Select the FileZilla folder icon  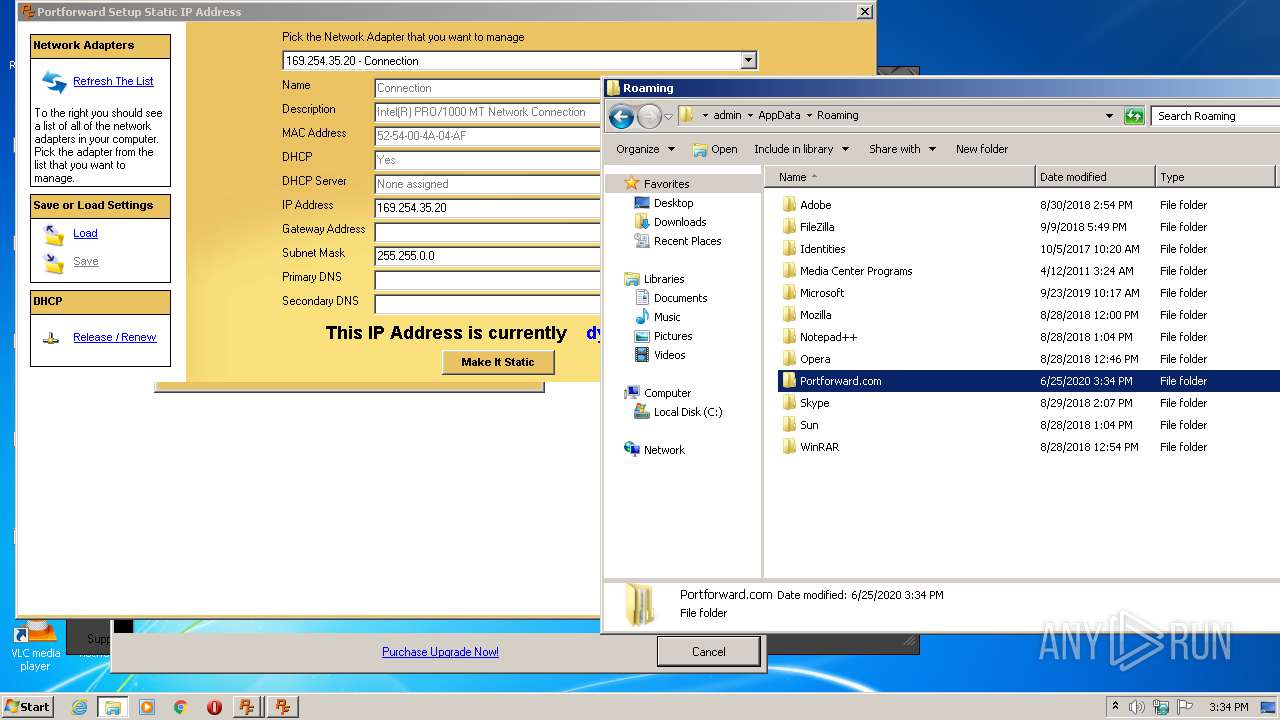789,227
